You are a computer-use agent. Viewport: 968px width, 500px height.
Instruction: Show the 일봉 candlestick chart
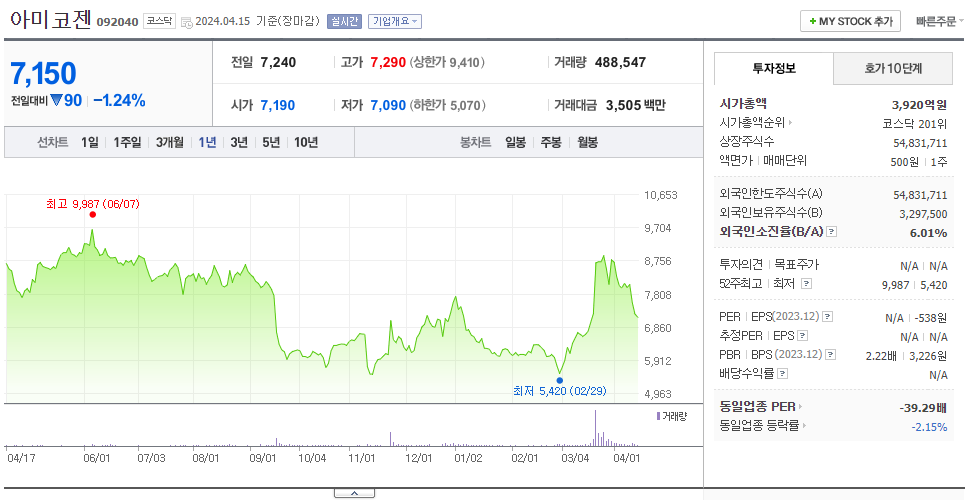[x=515, y=143]
